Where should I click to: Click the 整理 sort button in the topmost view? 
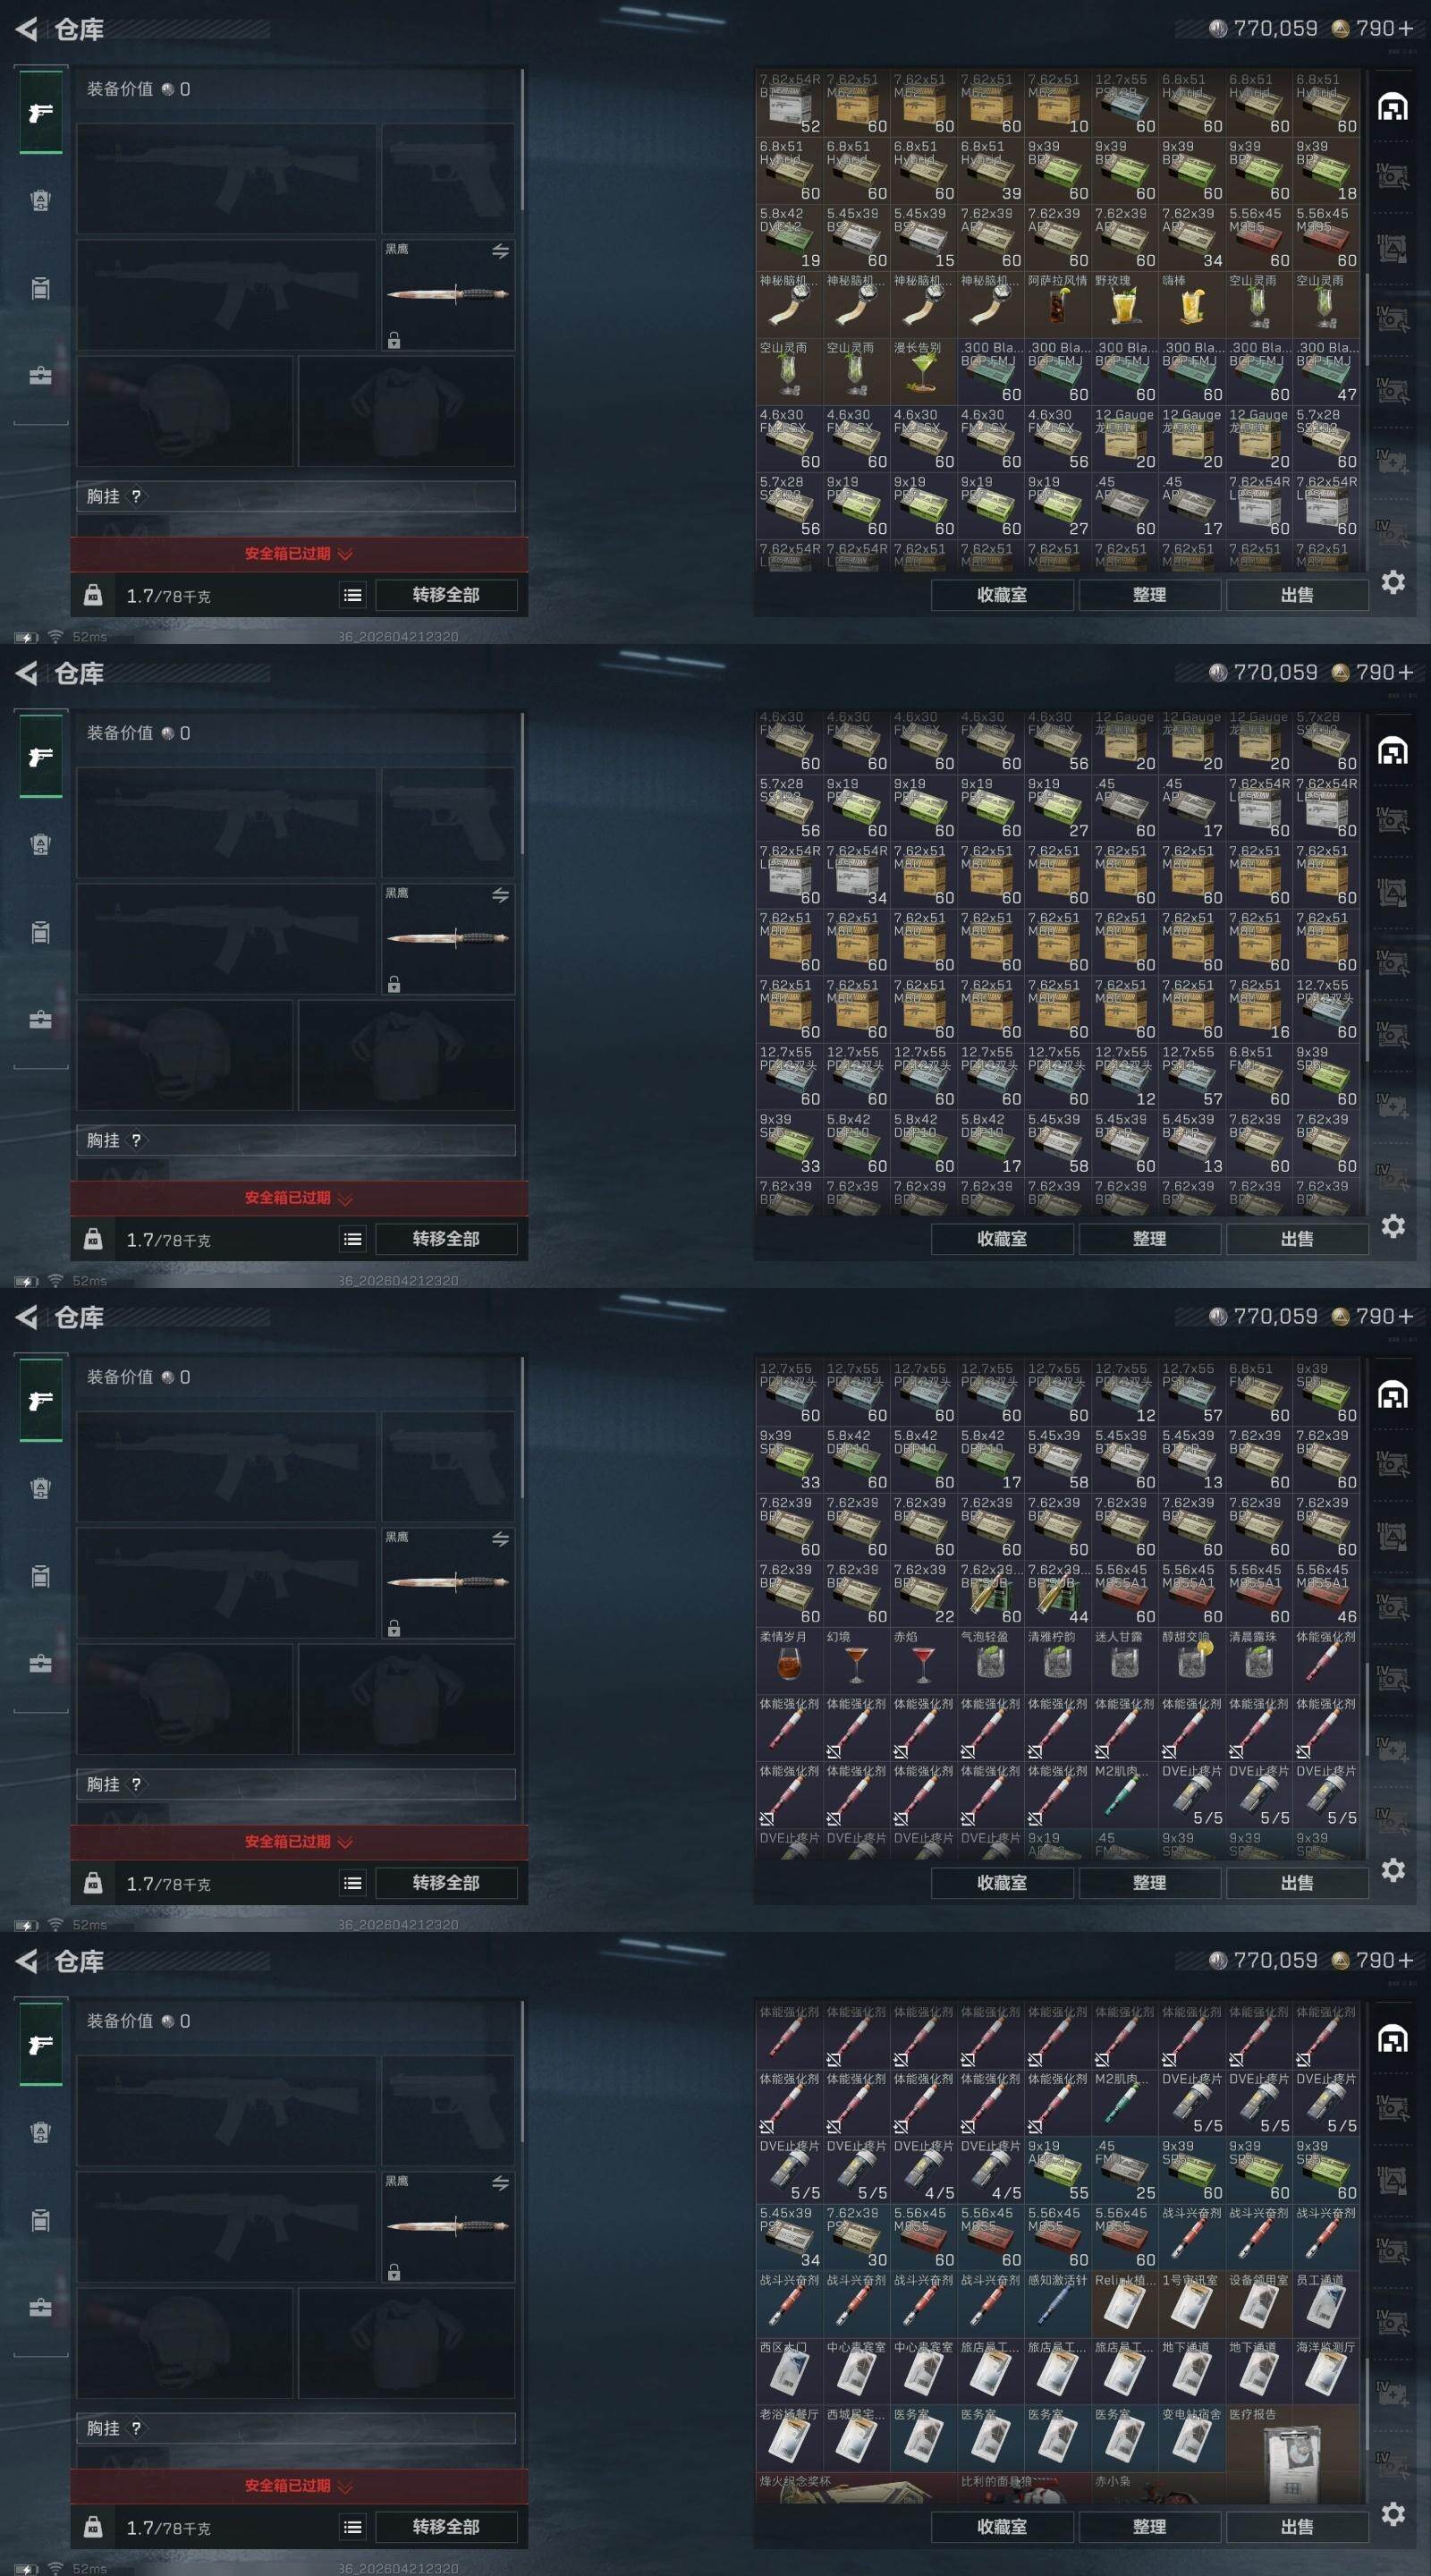(x=1149, y=595)
